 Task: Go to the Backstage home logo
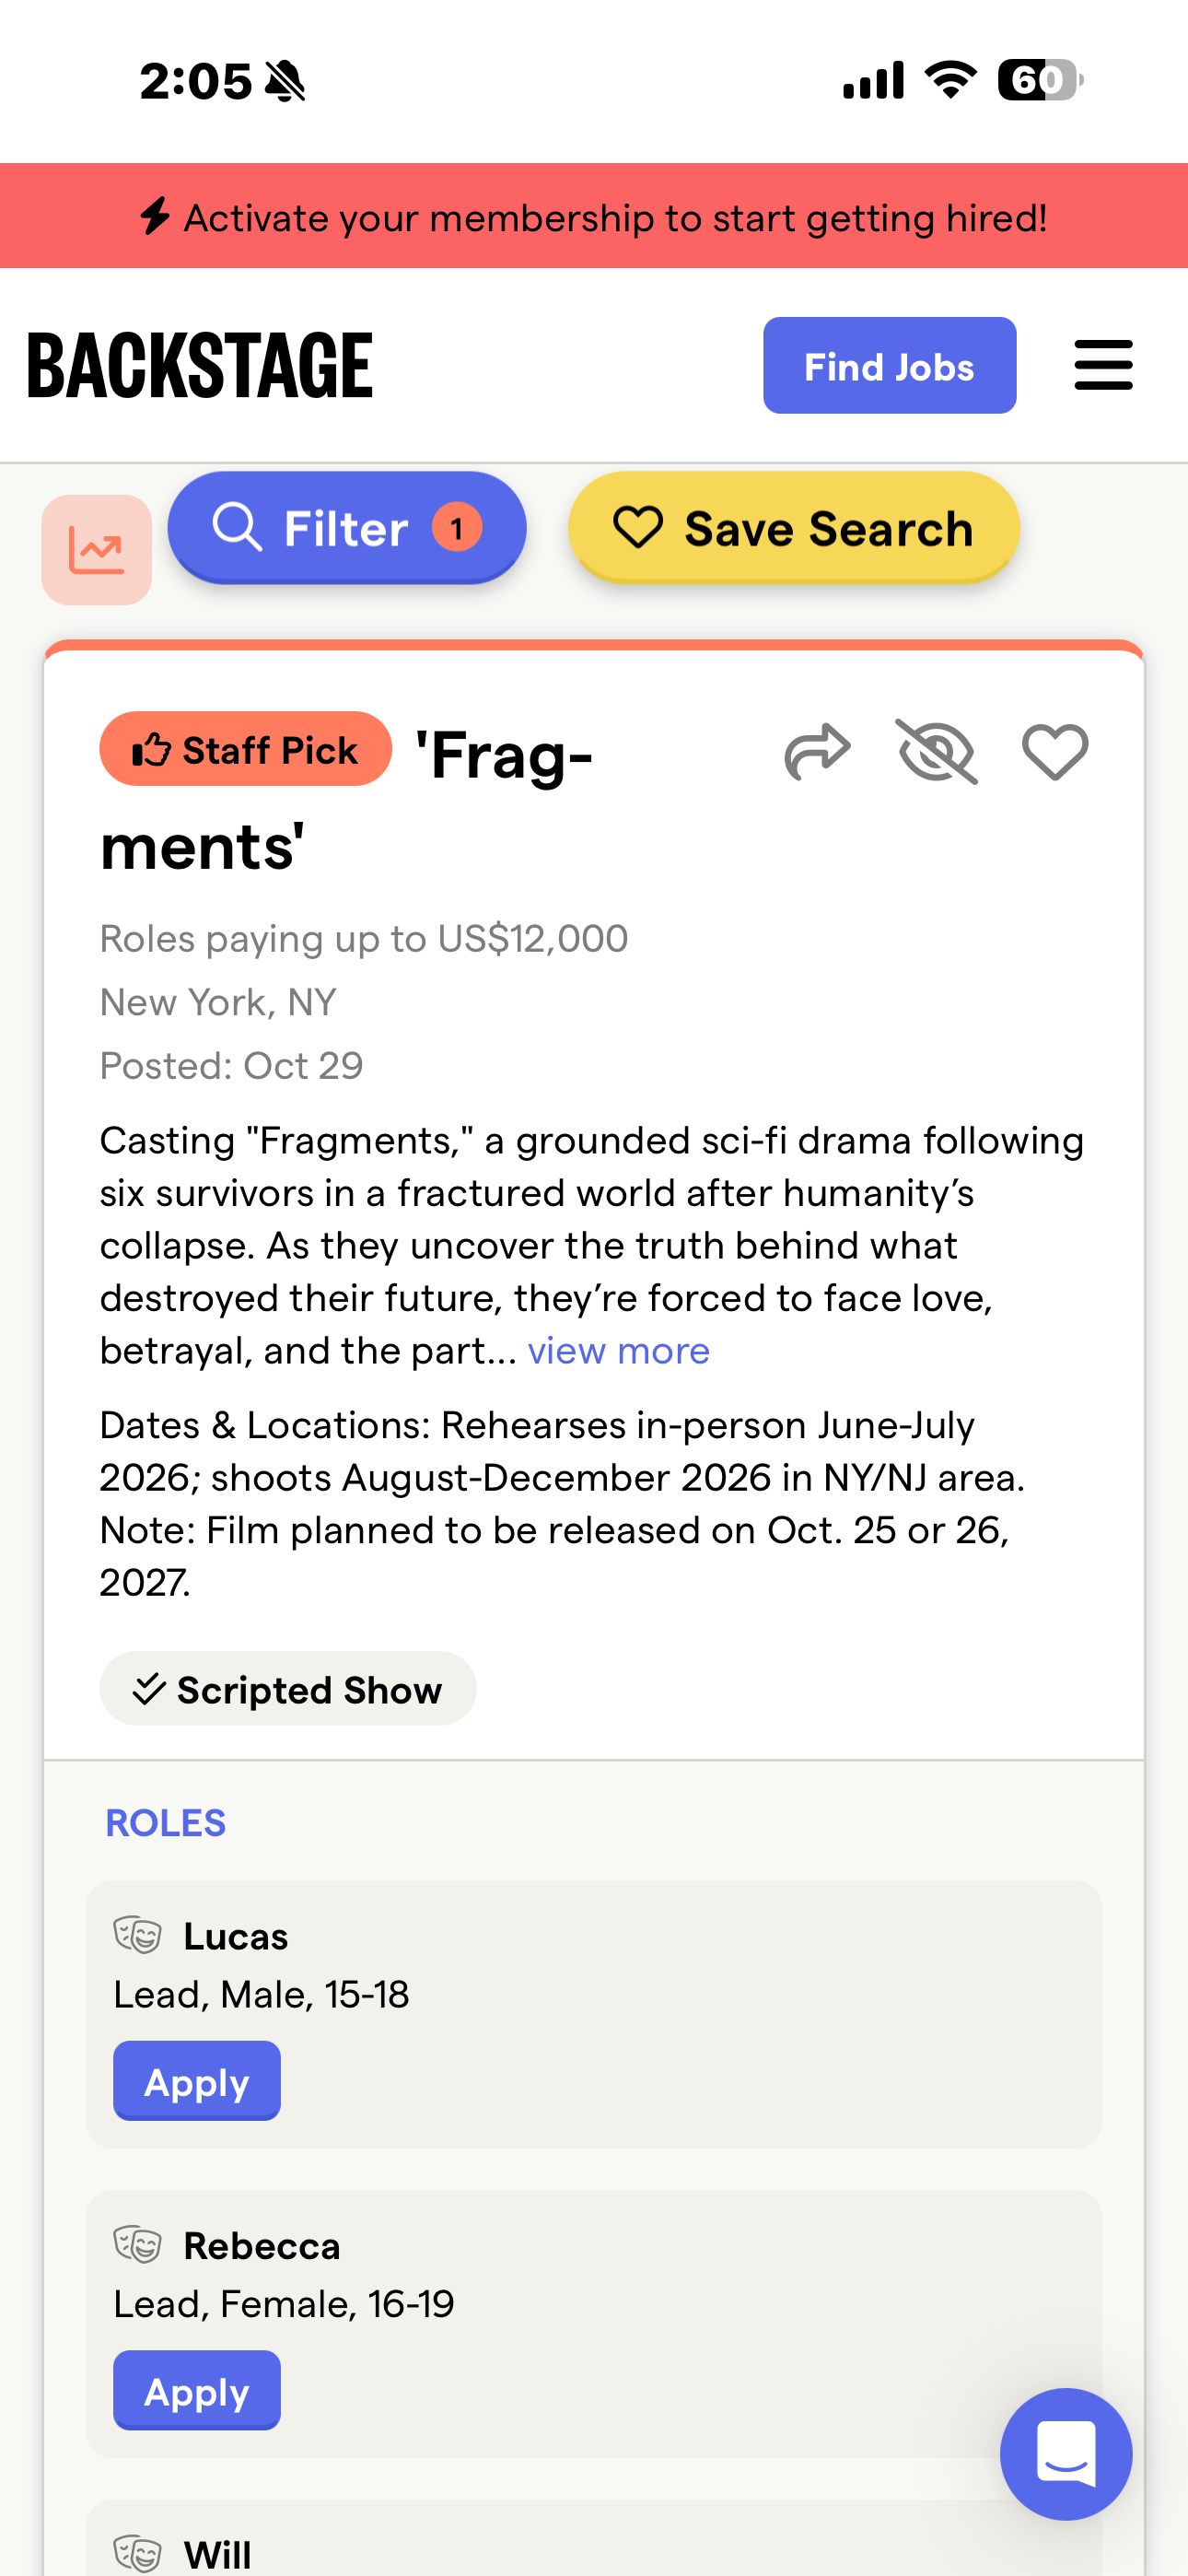(x=200, y=366)
